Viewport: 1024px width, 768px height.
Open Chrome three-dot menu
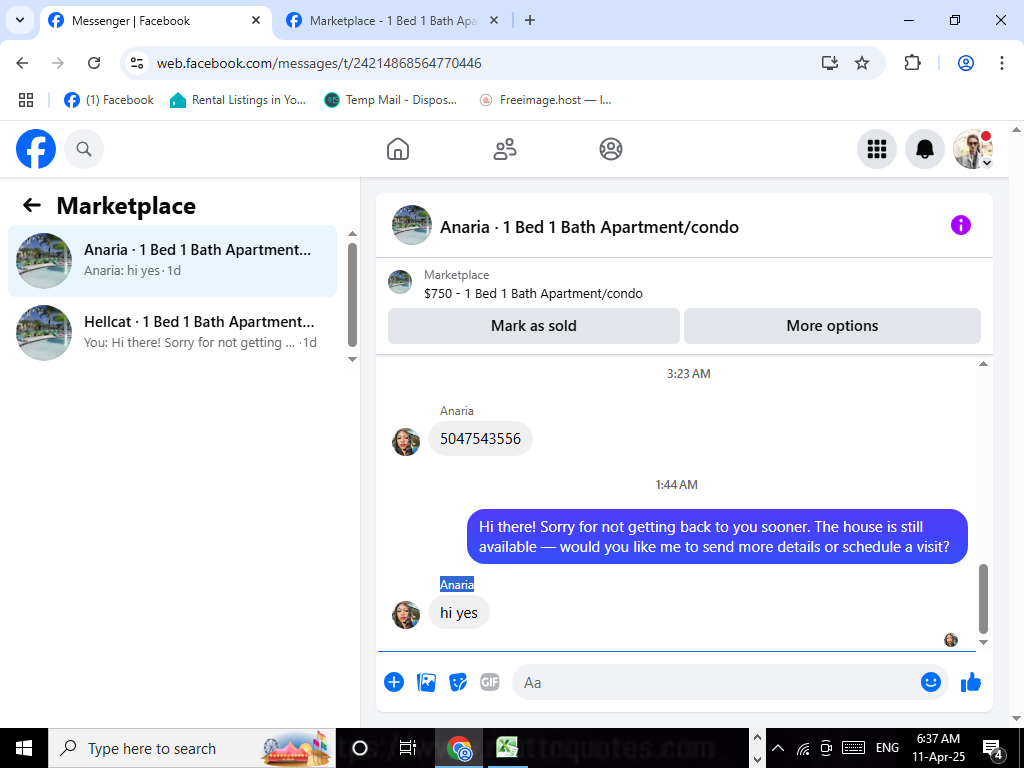tap(1002, 63)
